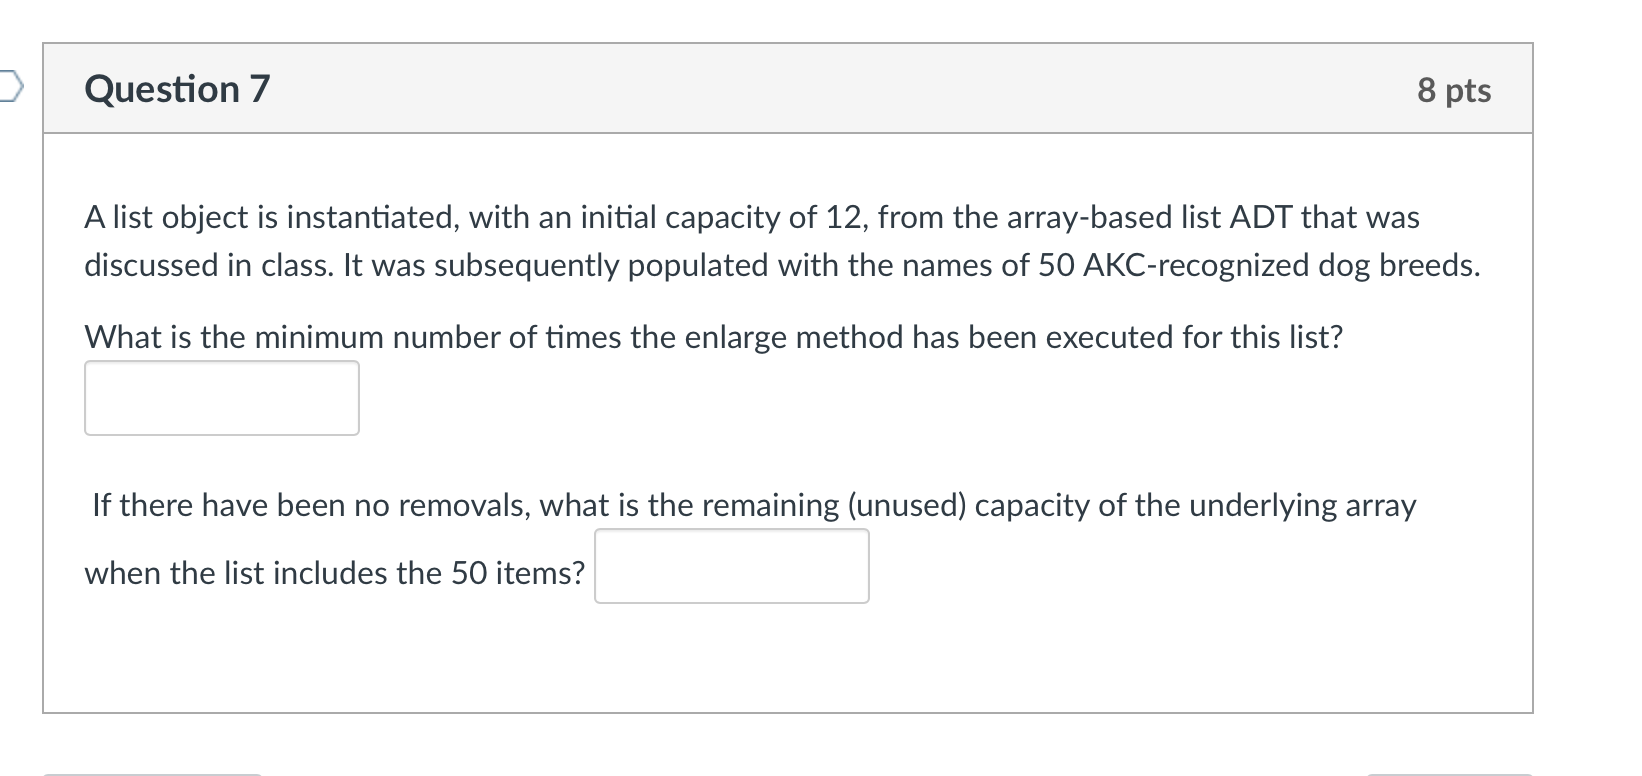
Task: Select the Question 7 heading text
Action: [x=178, y=89]
